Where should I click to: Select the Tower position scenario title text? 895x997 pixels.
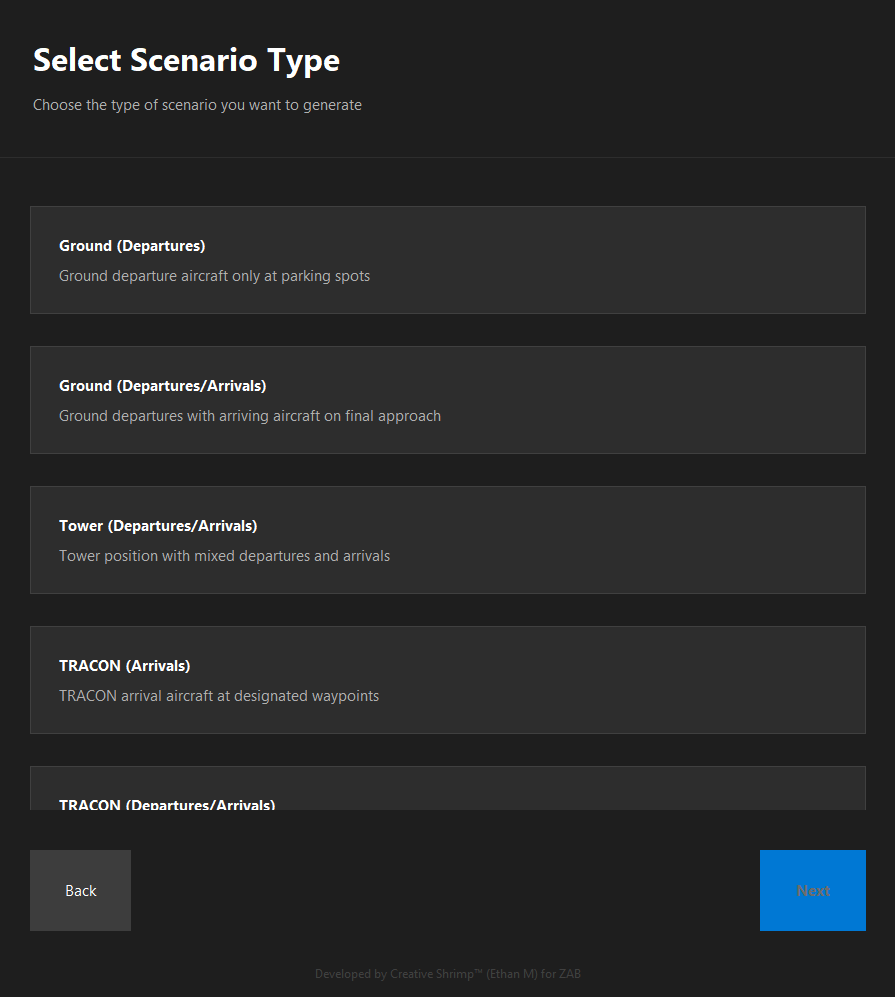[157, 525]
